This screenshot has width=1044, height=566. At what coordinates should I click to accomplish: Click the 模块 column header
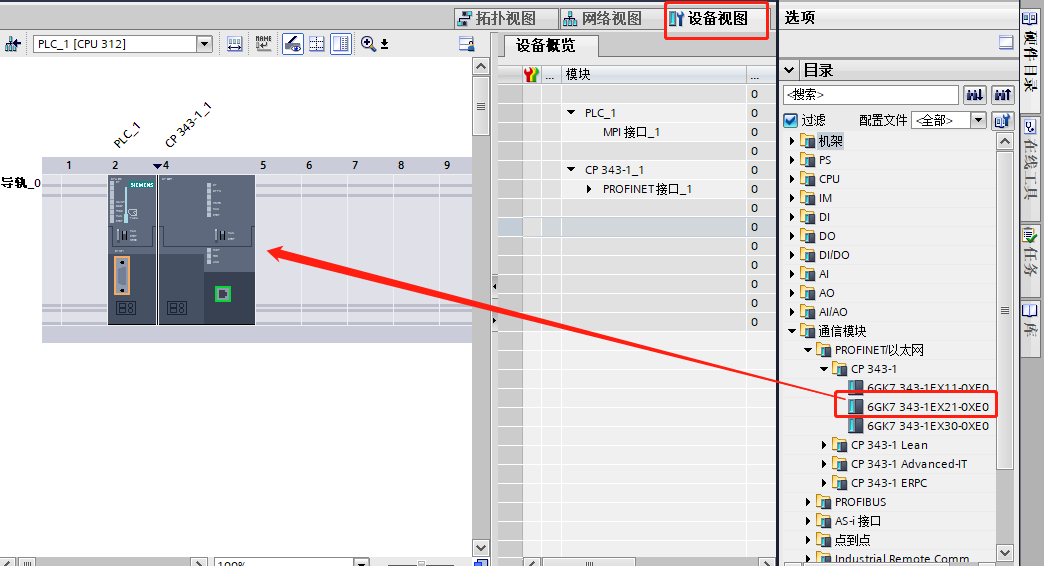pos(654,75)
